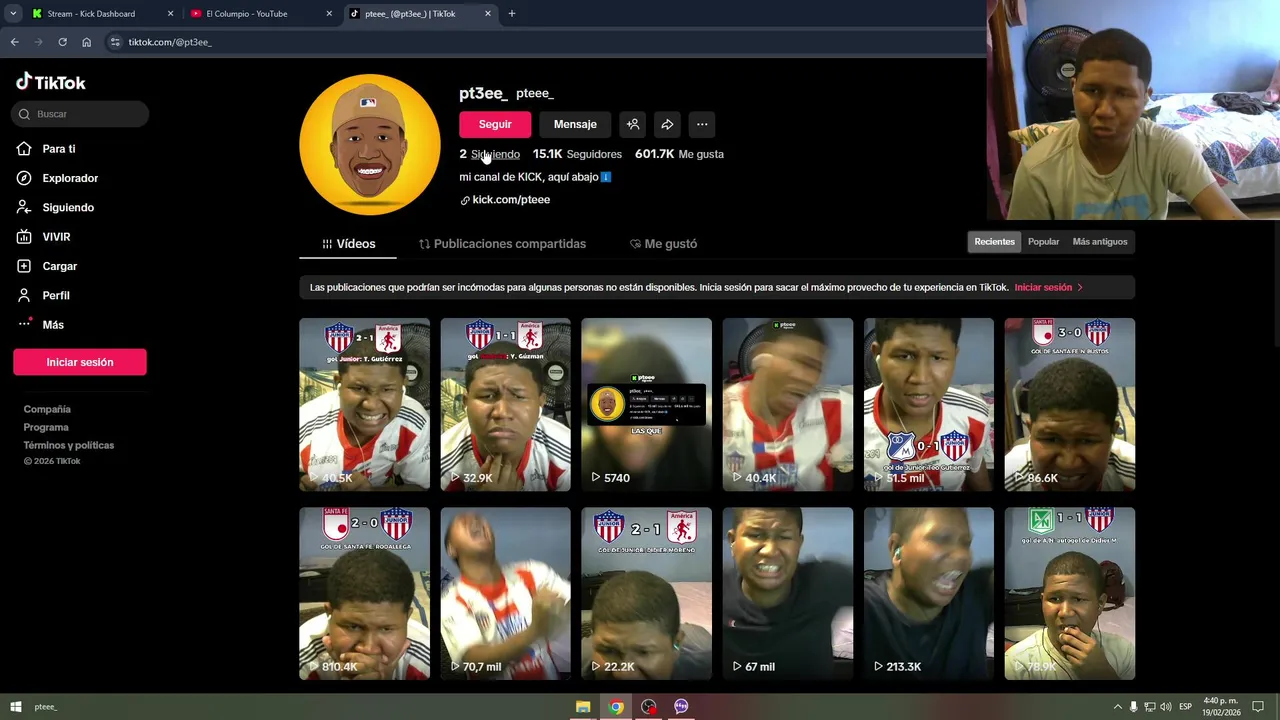Select Cargar in the sidebar
The image size is (1280, 720).
59,266
